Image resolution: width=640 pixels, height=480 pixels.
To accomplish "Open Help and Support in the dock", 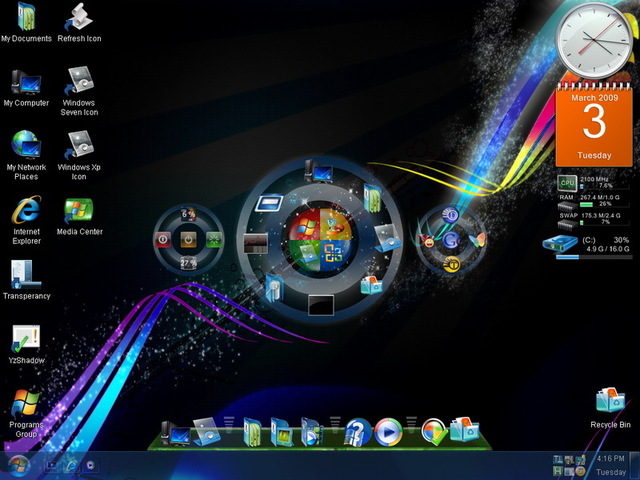I will 357,432.
